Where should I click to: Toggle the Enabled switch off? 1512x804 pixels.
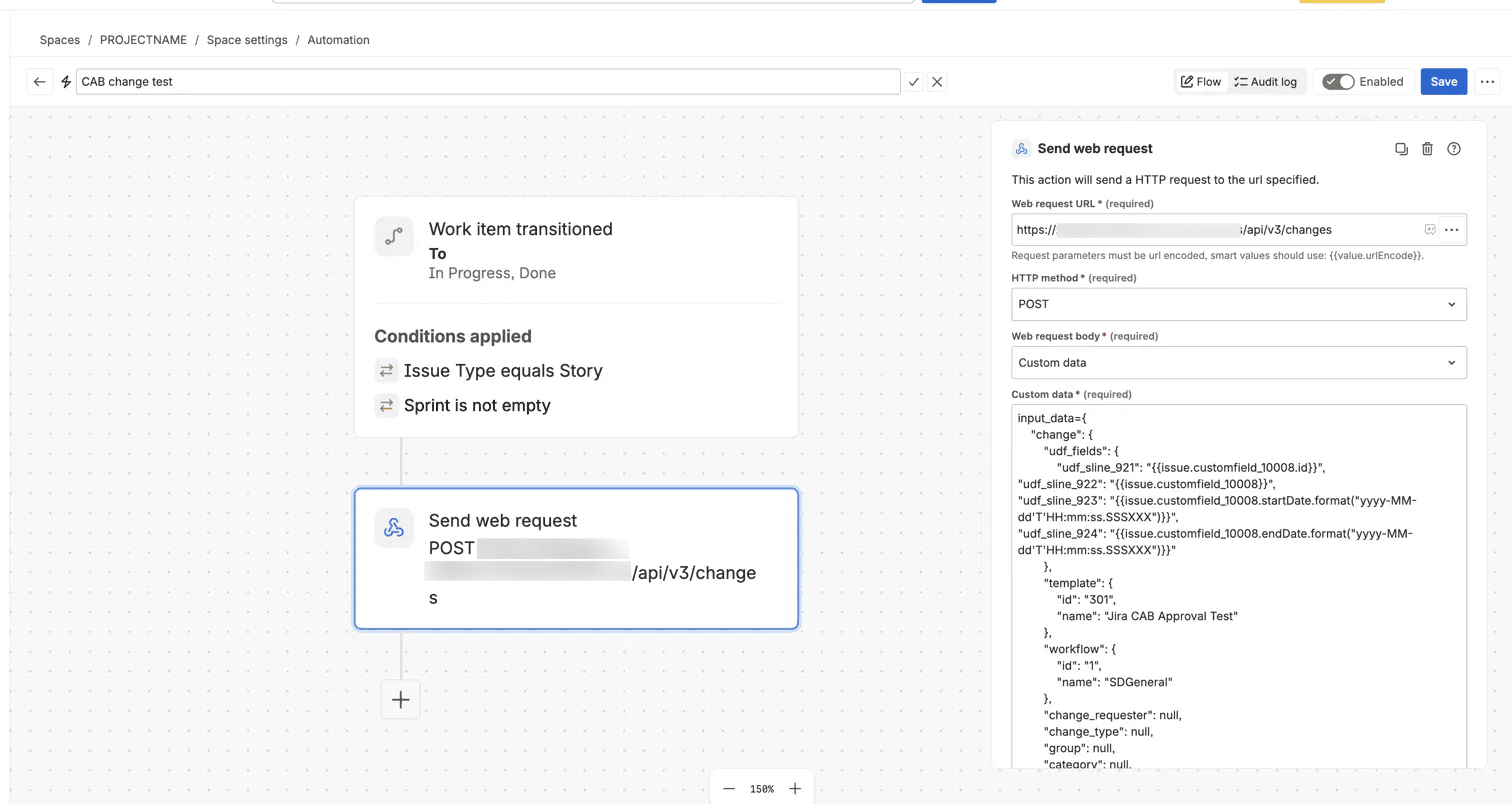click(x=1338, y=82)
